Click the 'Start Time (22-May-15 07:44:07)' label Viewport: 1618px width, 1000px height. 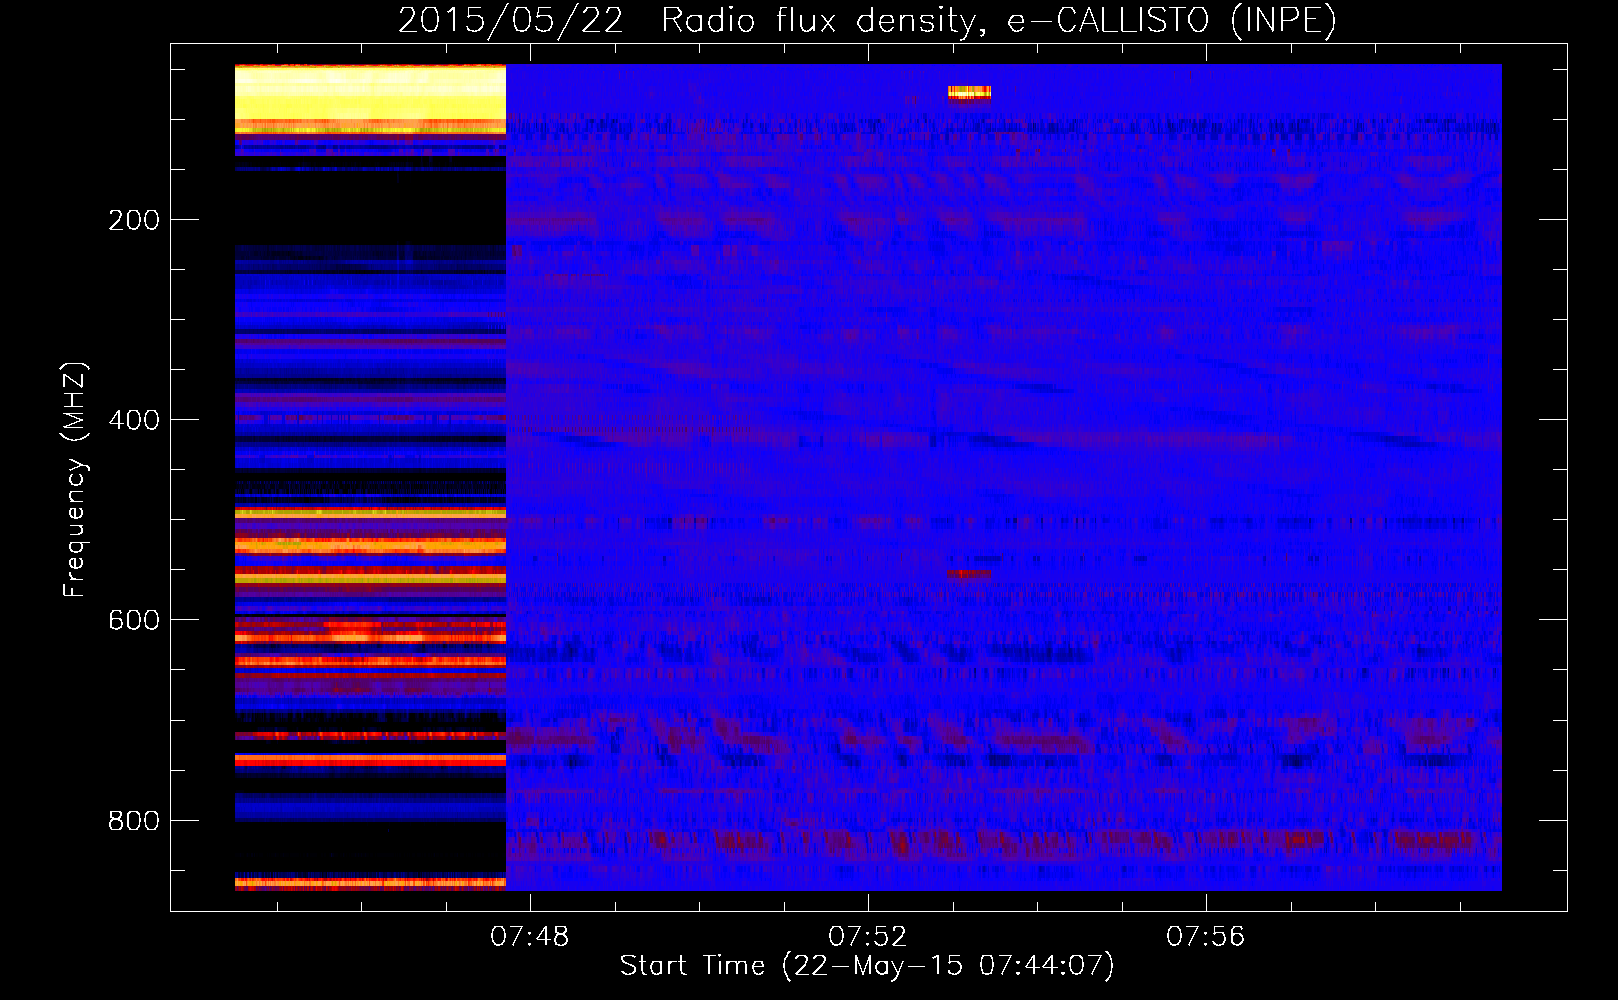click(867, 966)
